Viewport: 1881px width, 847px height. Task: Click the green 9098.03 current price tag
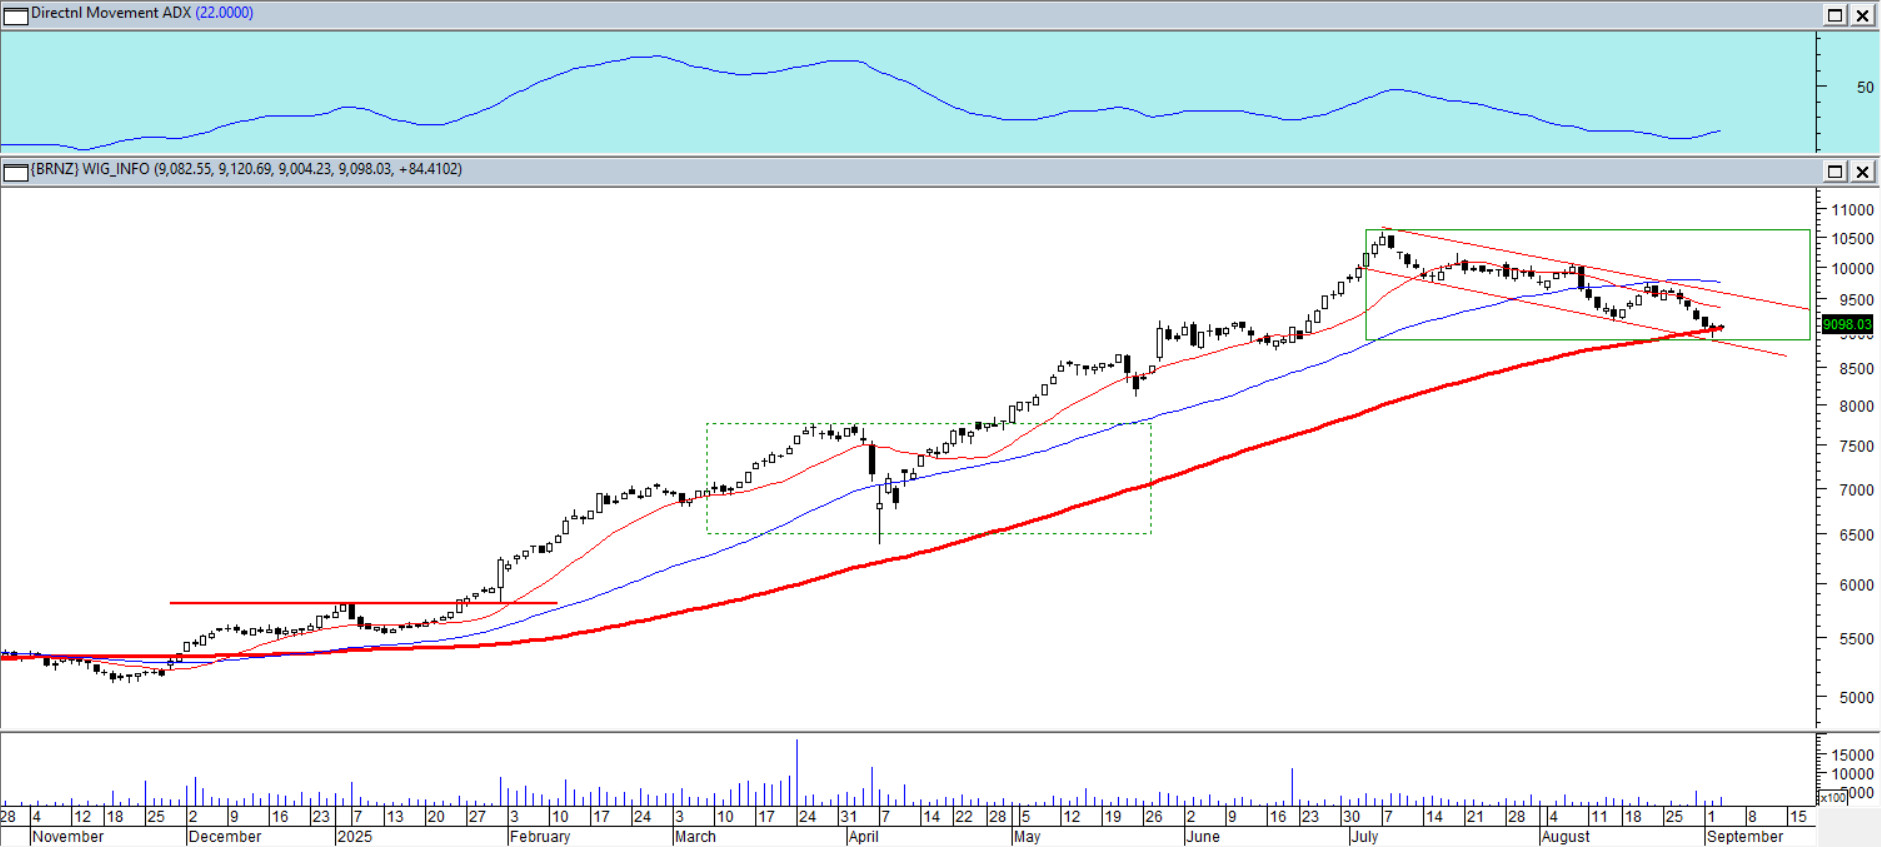tap(1846, 324)
